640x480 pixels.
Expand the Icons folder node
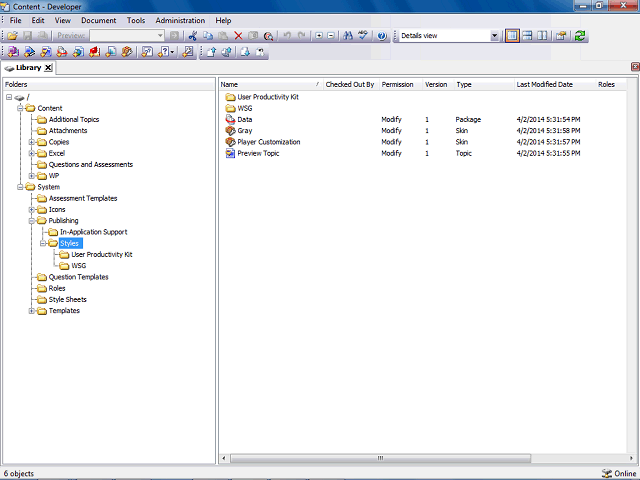click(31, 209)
